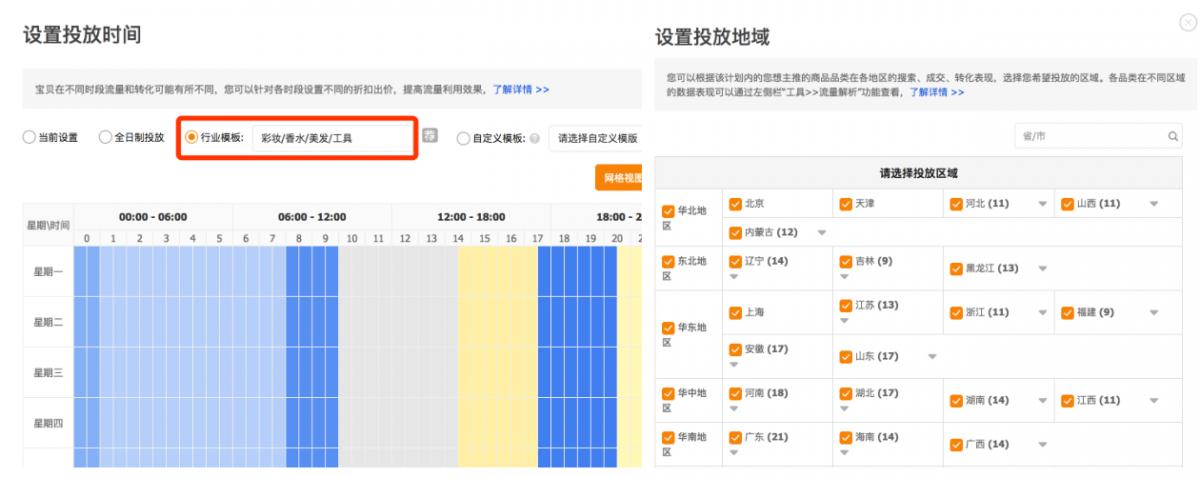Uncheck the 天津 checkbox

(x=846, y=203)
